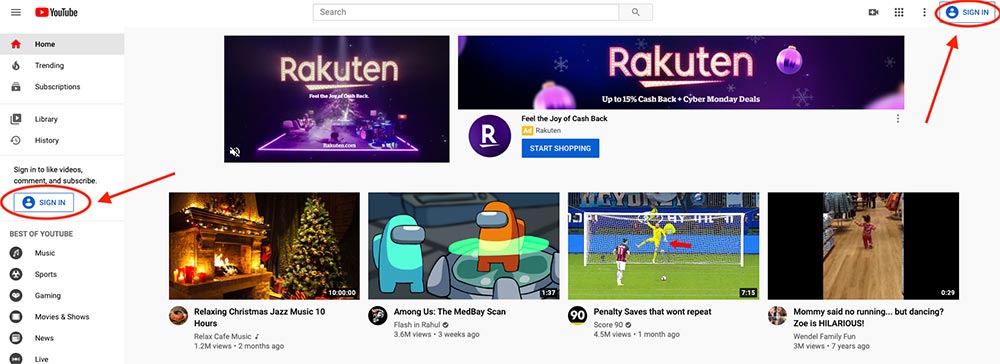This screenshot has height=364, width=1000.
Task: Open the Christmas fireplace video thumbnail
Action: (x=264, y=246)
